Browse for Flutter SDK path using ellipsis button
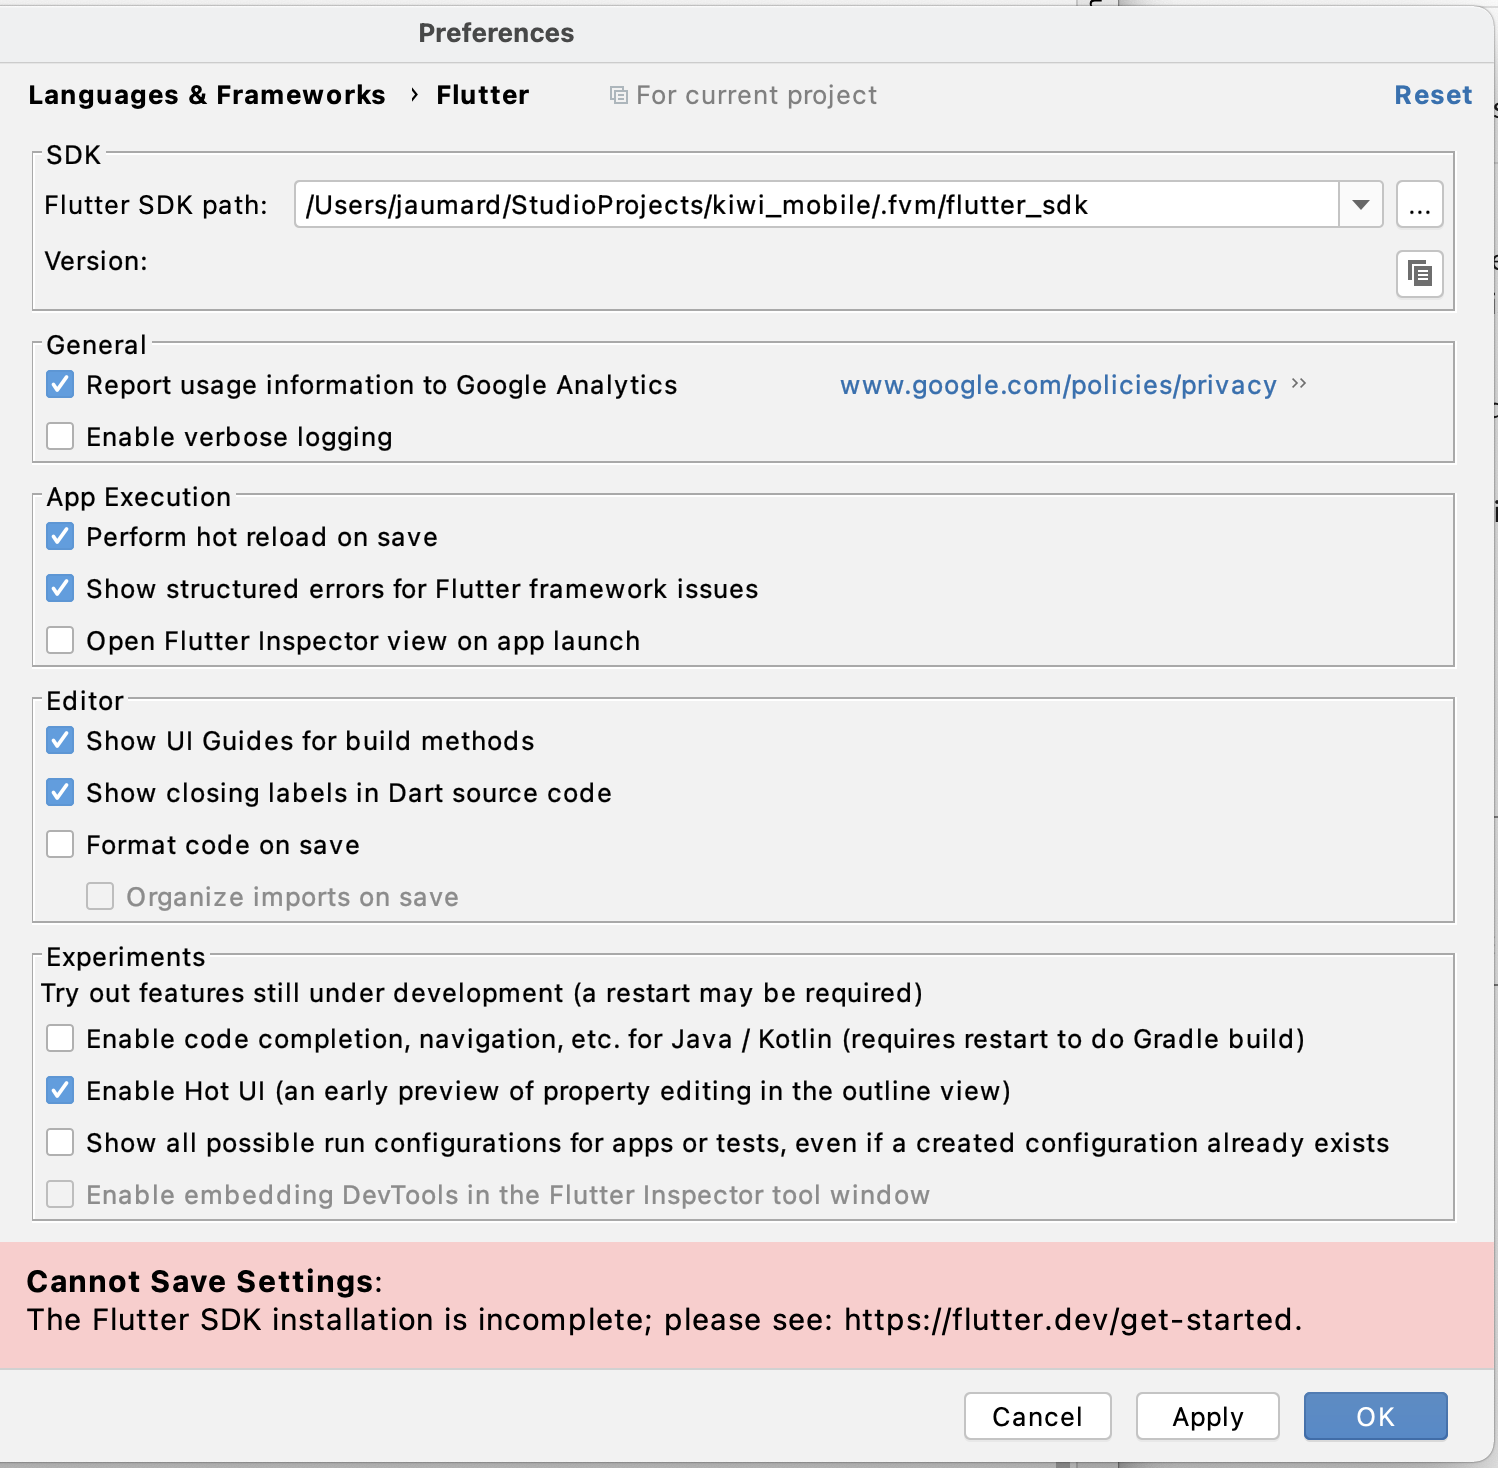The height and width of the screenshot is (1468, 1498). (1419, 204)
